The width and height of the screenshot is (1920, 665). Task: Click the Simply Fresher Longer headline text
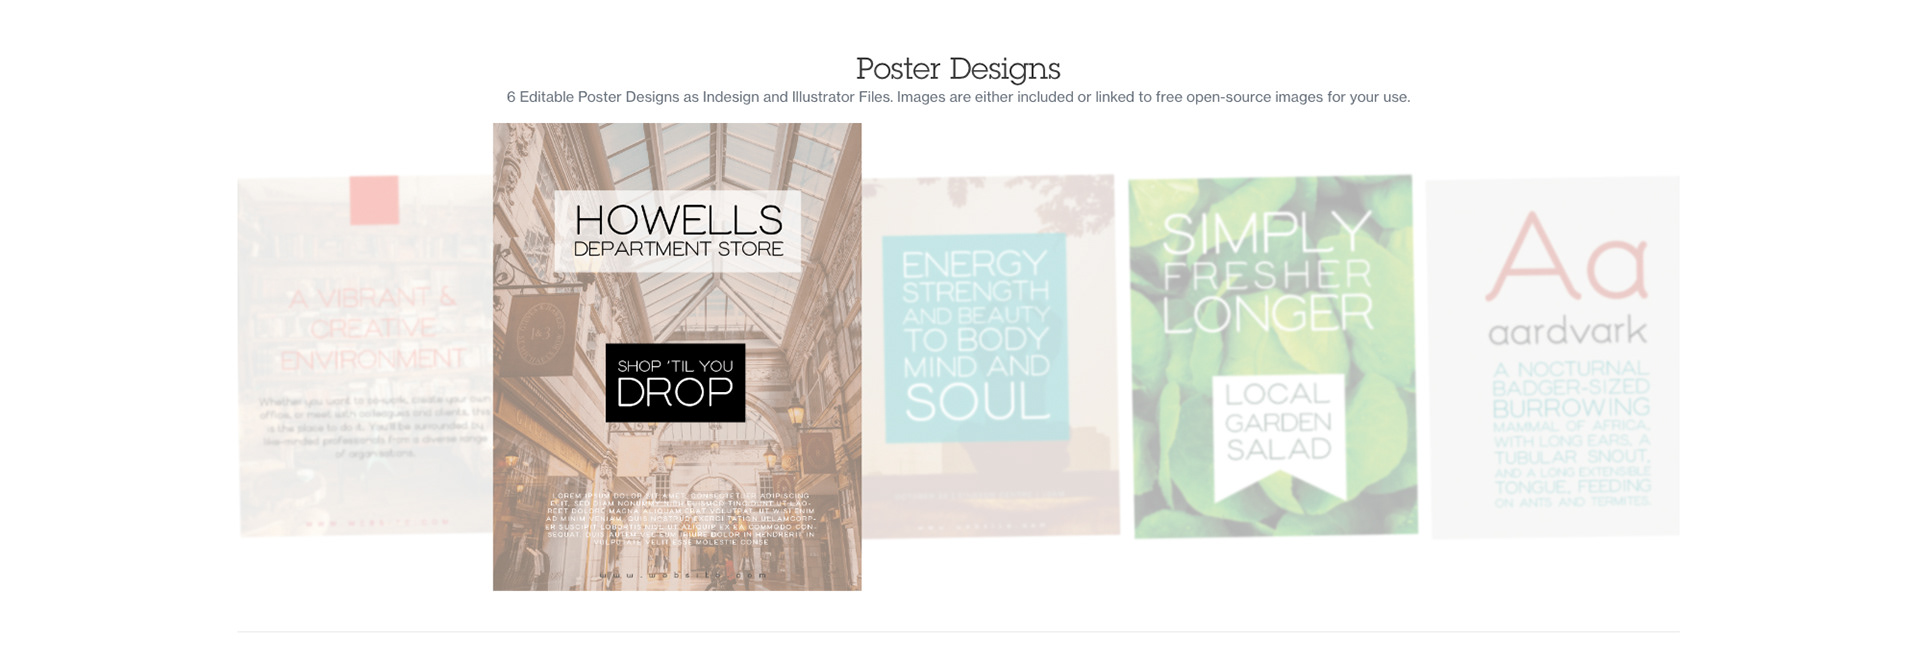coord(1267,272)
